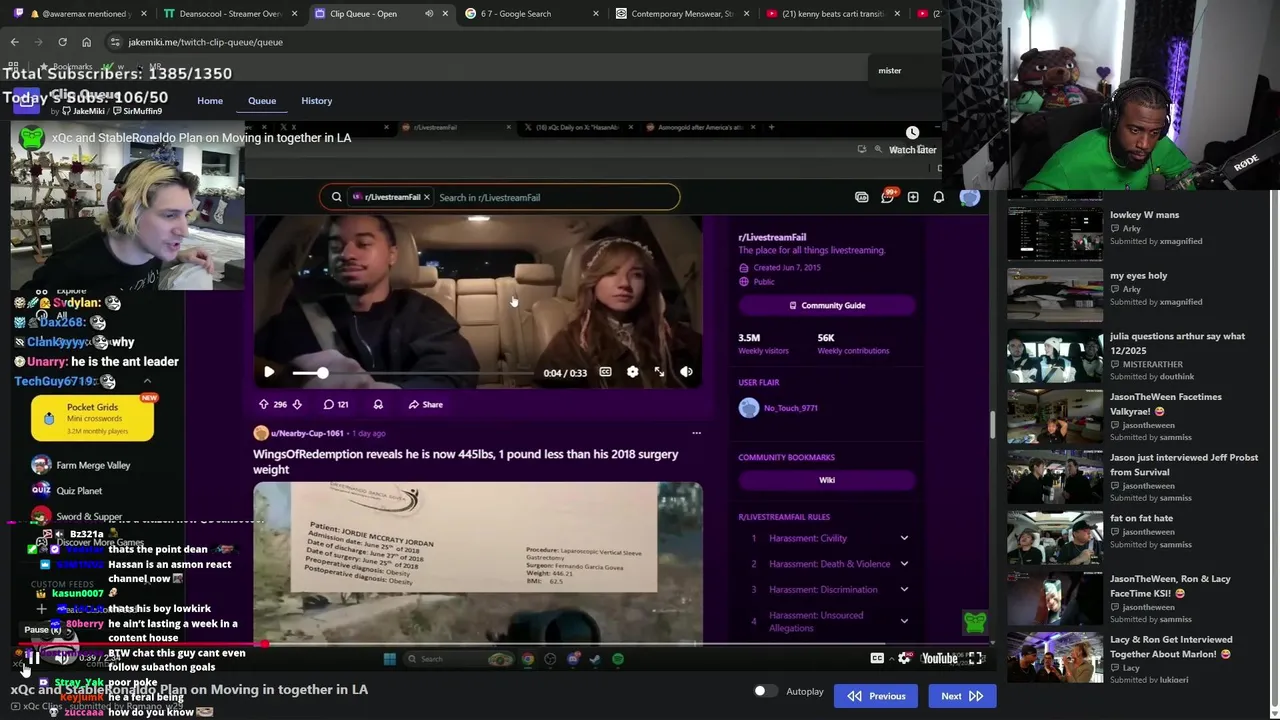1280x720 pixels.
Task: Open the Community Guide button
Action: [x=827, y=306]
